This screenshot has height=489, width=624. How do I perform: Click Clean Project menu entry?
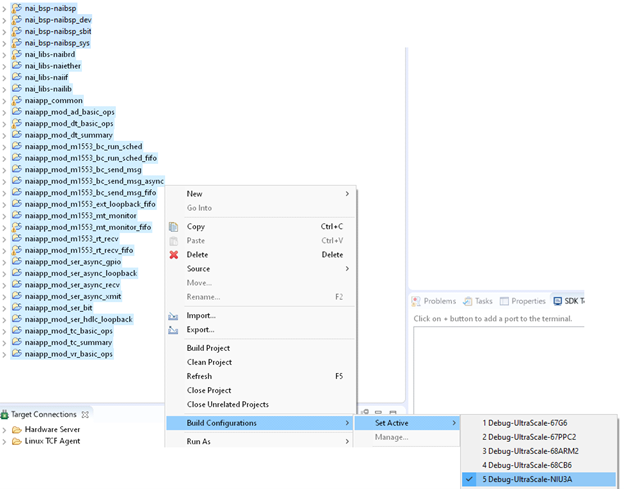click(210, 362)
